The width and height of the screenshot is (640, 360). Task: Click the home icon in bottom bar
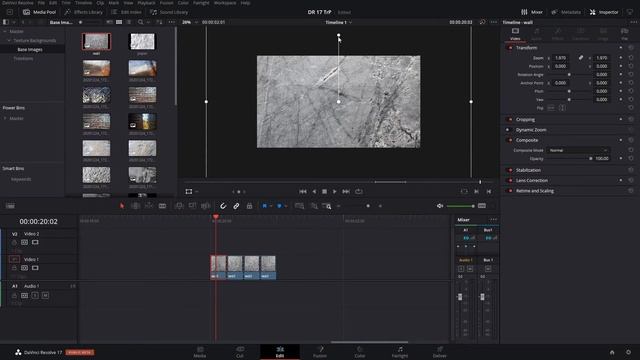612,352
